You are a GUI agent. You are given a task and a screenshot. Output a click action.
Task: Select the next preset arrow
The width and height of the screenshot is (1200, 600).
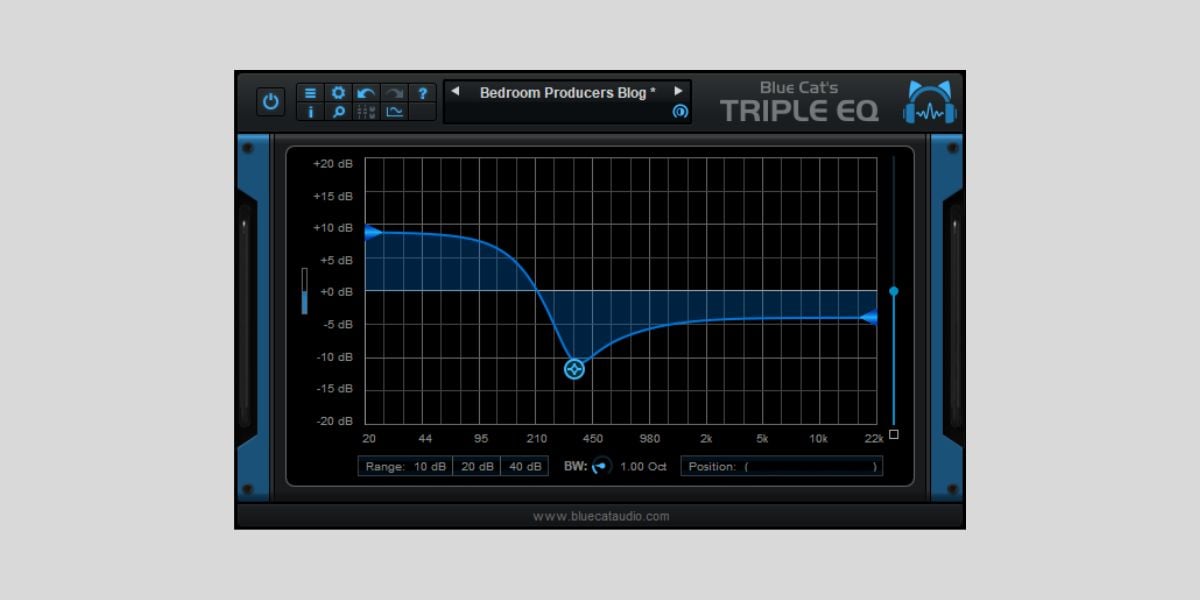click(x=678, y=91)
